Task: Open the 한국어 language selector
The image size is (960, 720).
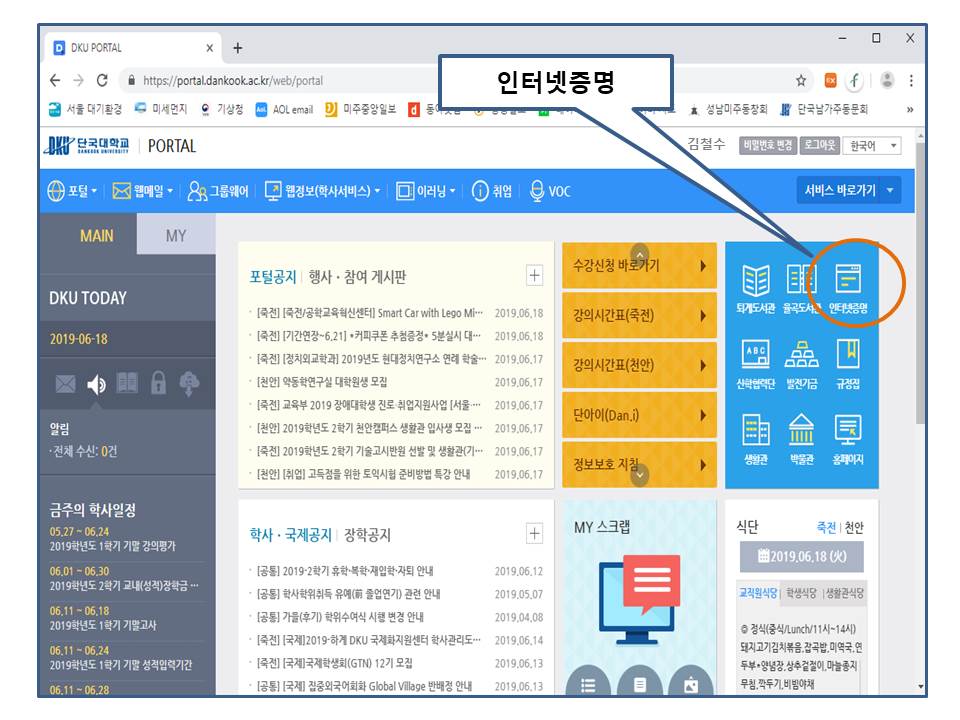Action: 872,146
